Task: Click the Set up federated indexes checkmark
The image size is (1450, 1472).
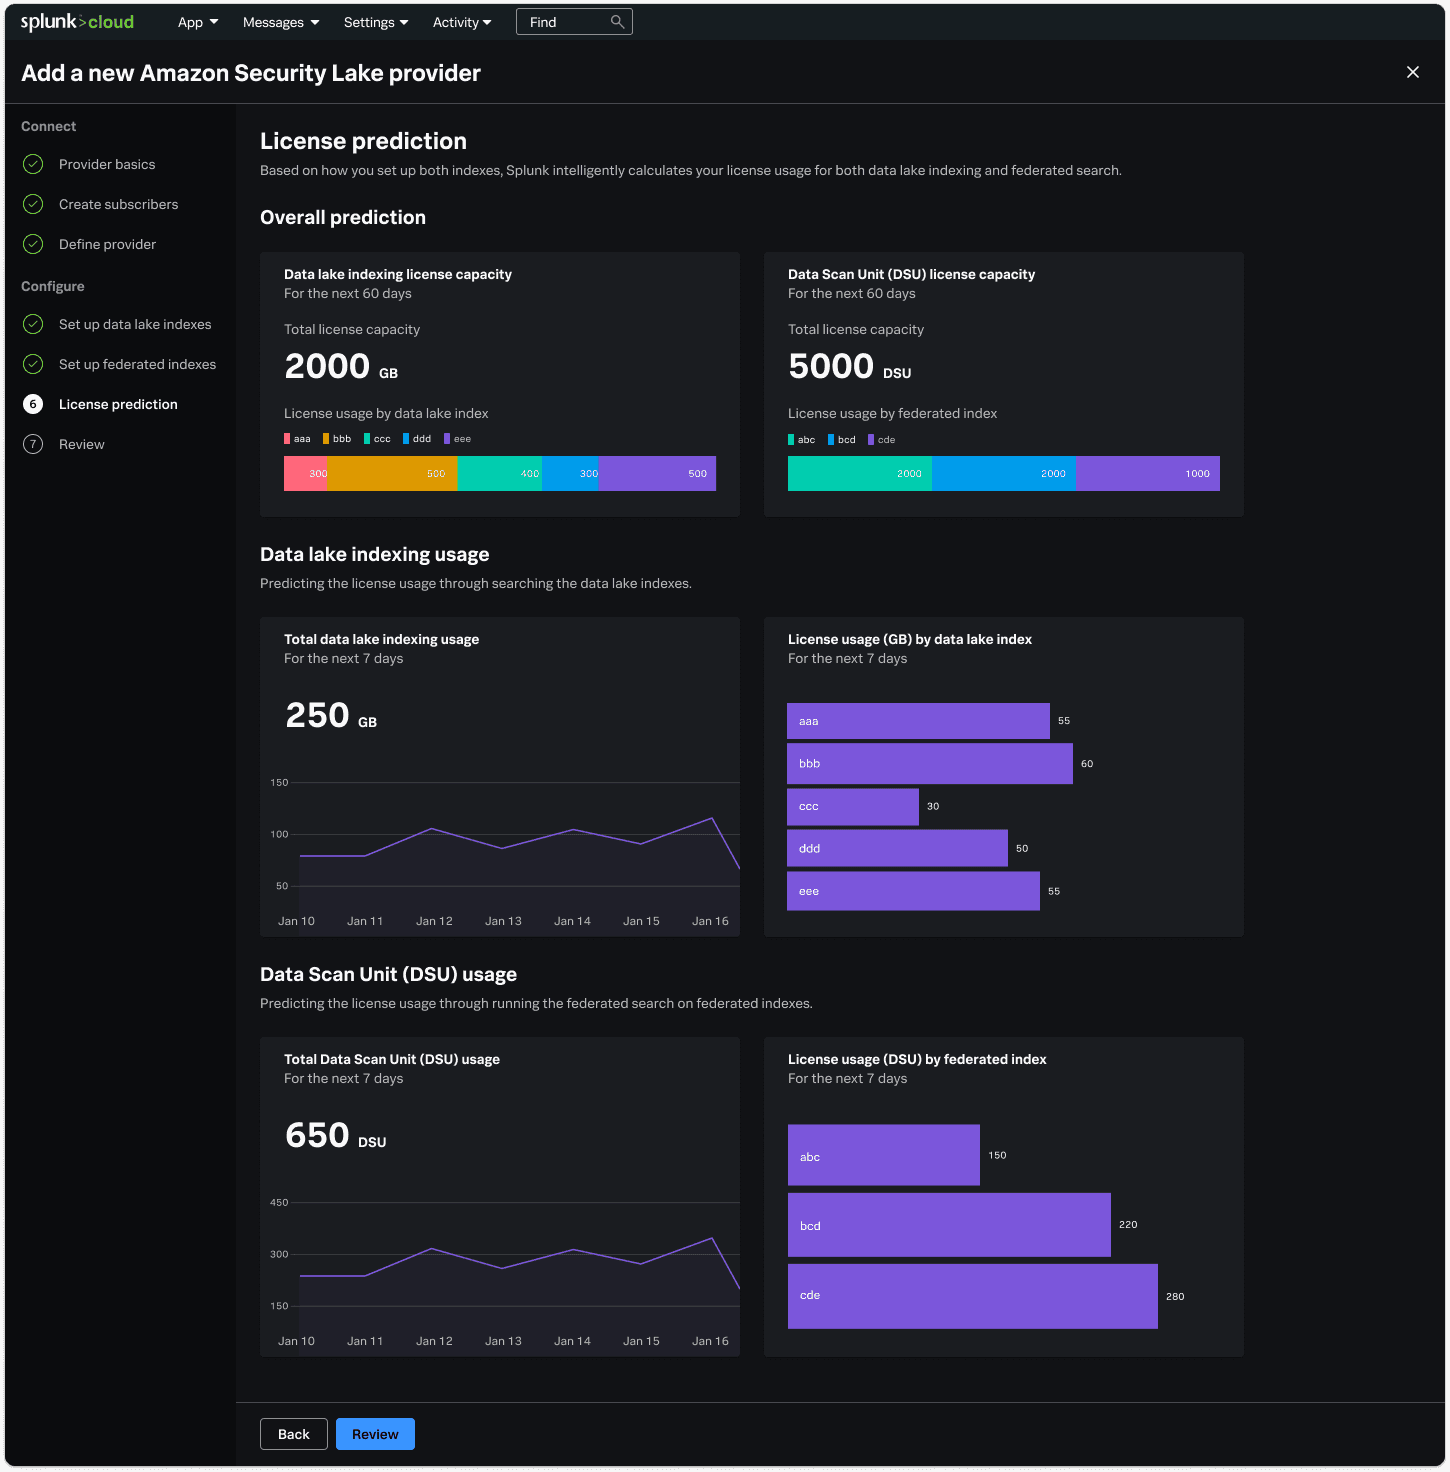Action: coord(33,364)
